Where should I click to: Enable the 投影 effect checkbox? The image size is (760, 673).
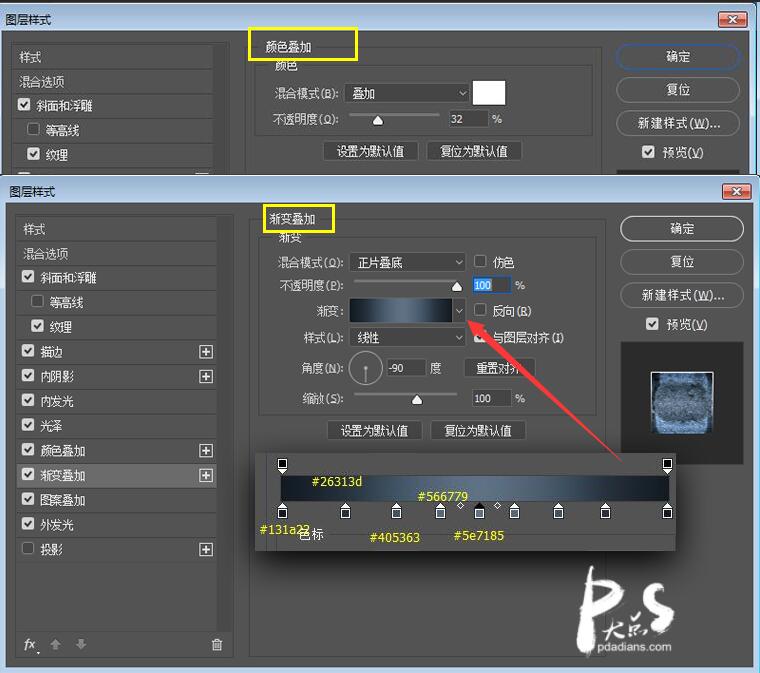click(x=28, y=548)
